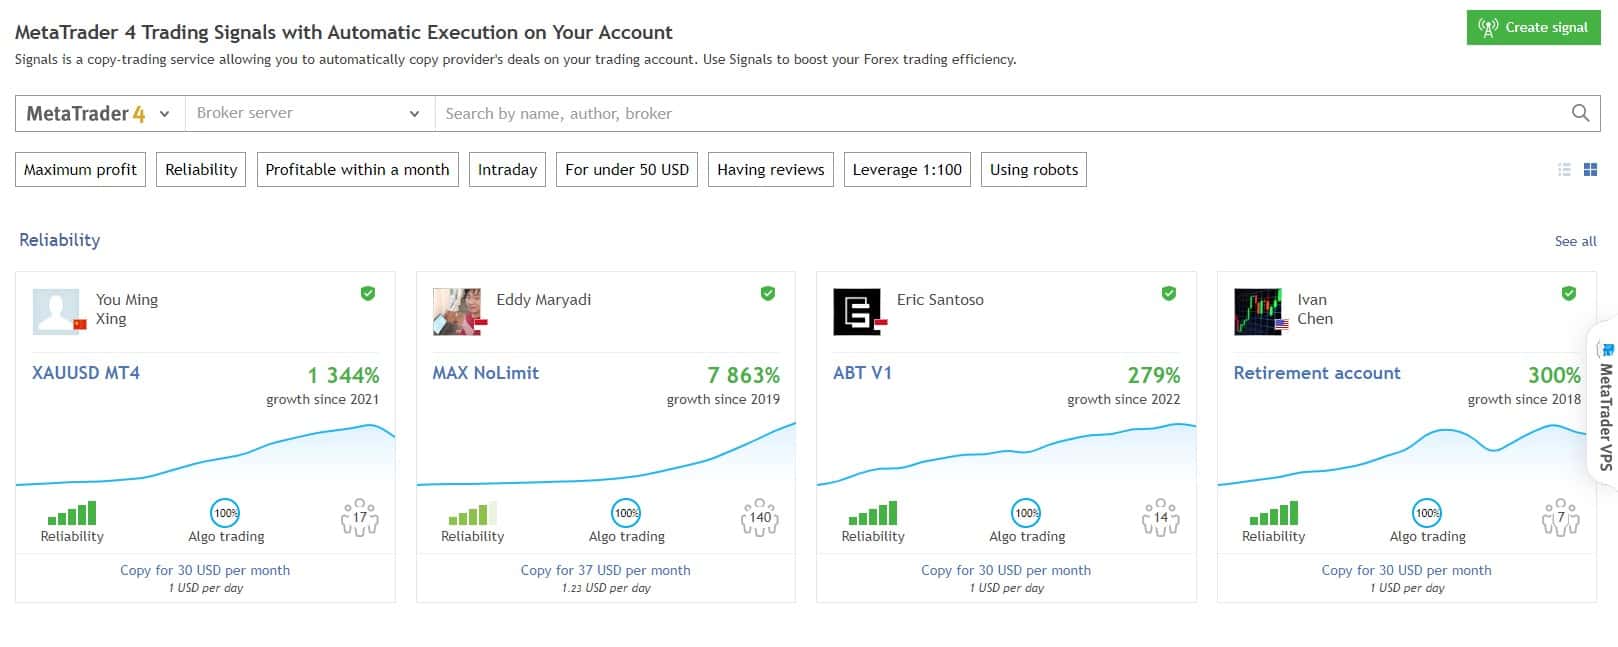Expand the Broker server dropdown
Viewport: 1618px width, 647px height.
click(309, 113)
